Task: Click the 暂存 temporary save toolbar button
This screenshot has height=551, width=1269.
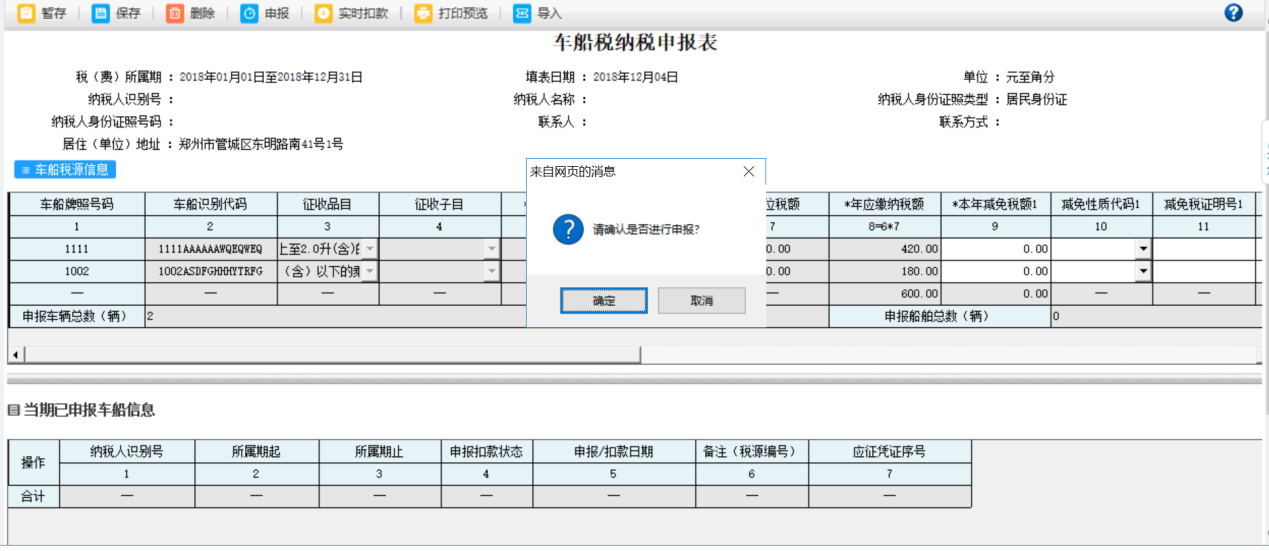Action: tap(42, 13)
